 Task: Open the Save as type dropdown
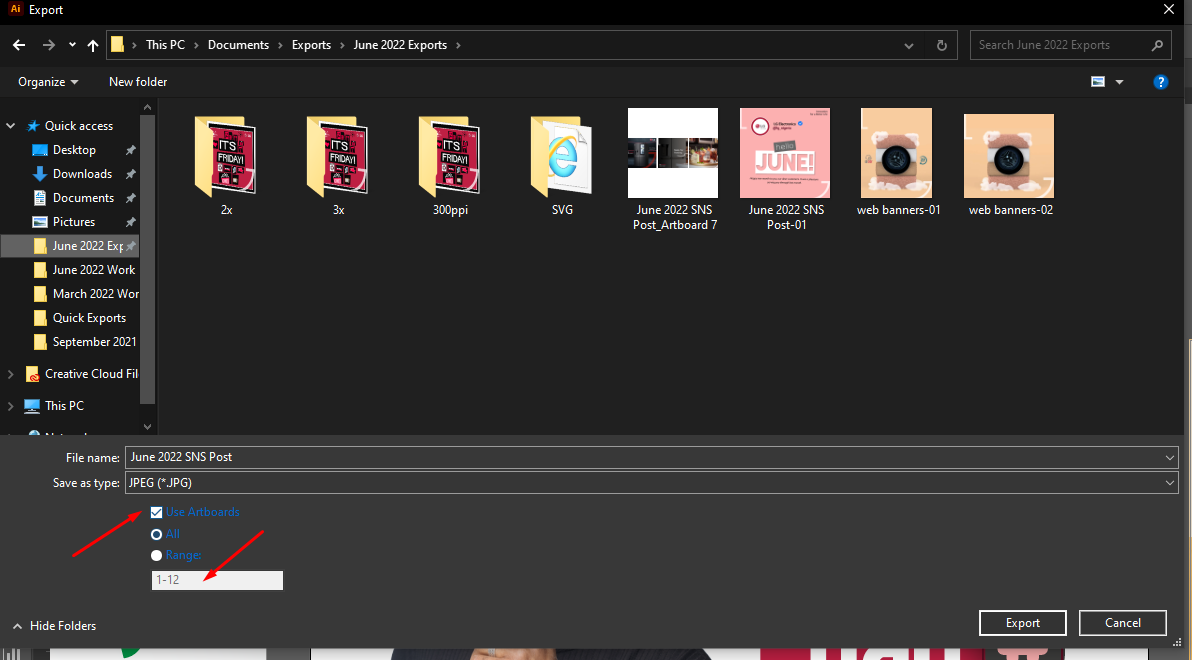click(x=1168, y=483)
